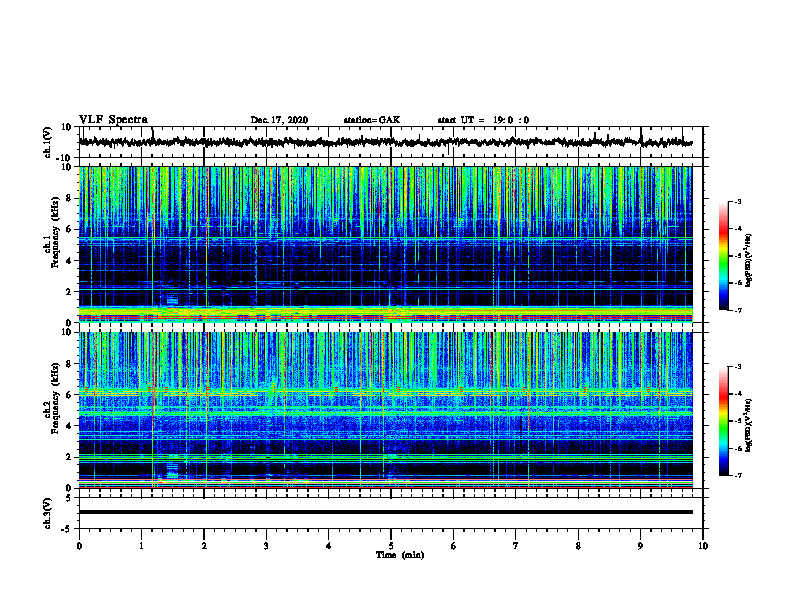The width and height of the screenshot is (792, 612).
Task: Select the date 'Dec. 17, 2020'
Action: 279,120
